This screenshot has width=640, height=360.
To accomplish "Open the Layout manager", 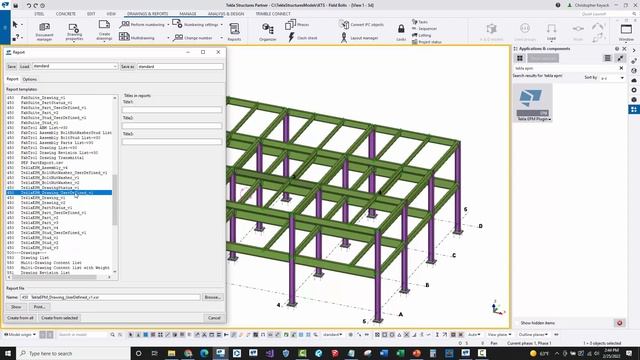I will [x=359, y=38].
